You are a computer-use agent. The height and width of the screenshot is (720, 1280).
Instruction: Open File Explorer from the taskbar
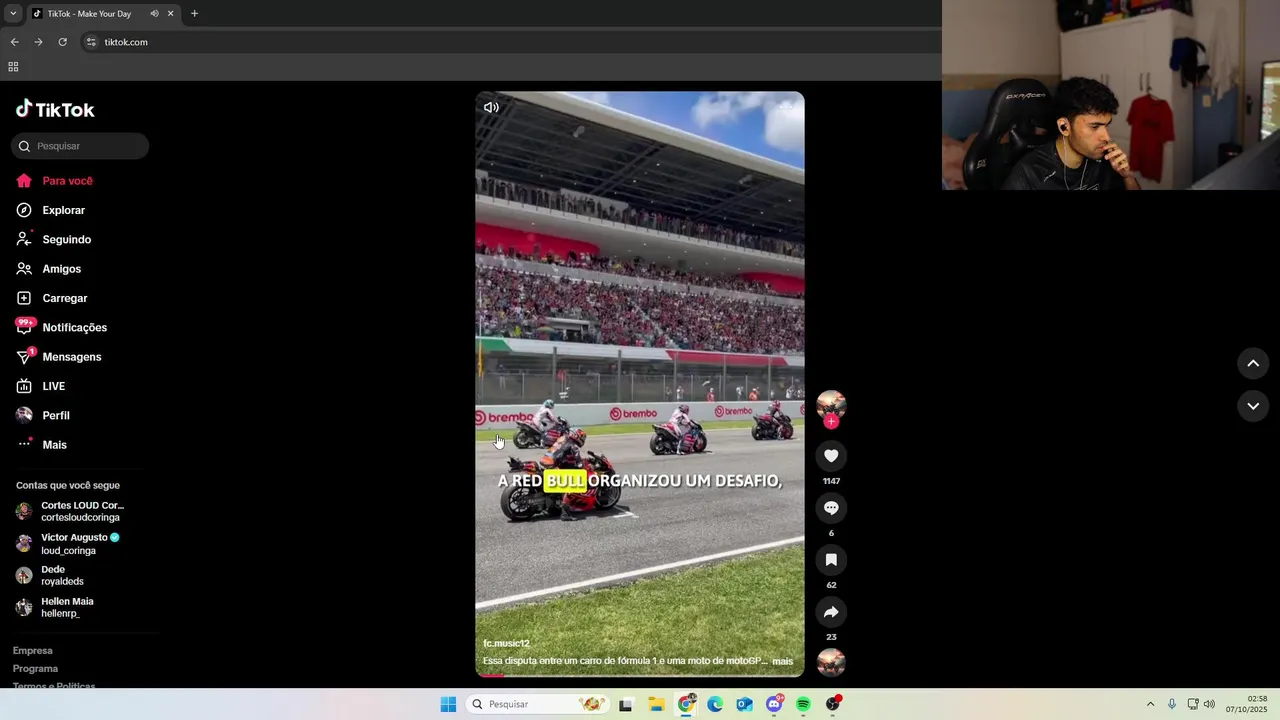(x=656, y=704)
